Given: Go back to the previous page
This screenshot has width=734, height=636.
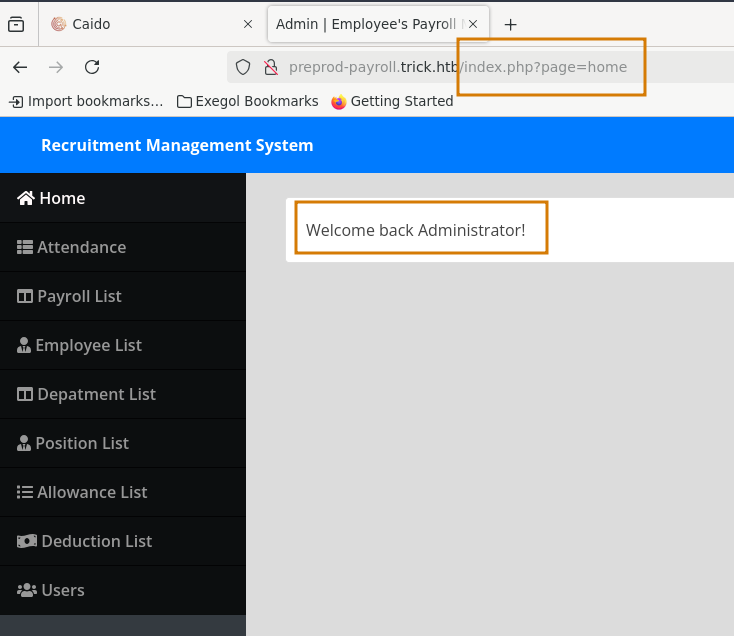Looking at the screenshot, I should pos(20,67).
